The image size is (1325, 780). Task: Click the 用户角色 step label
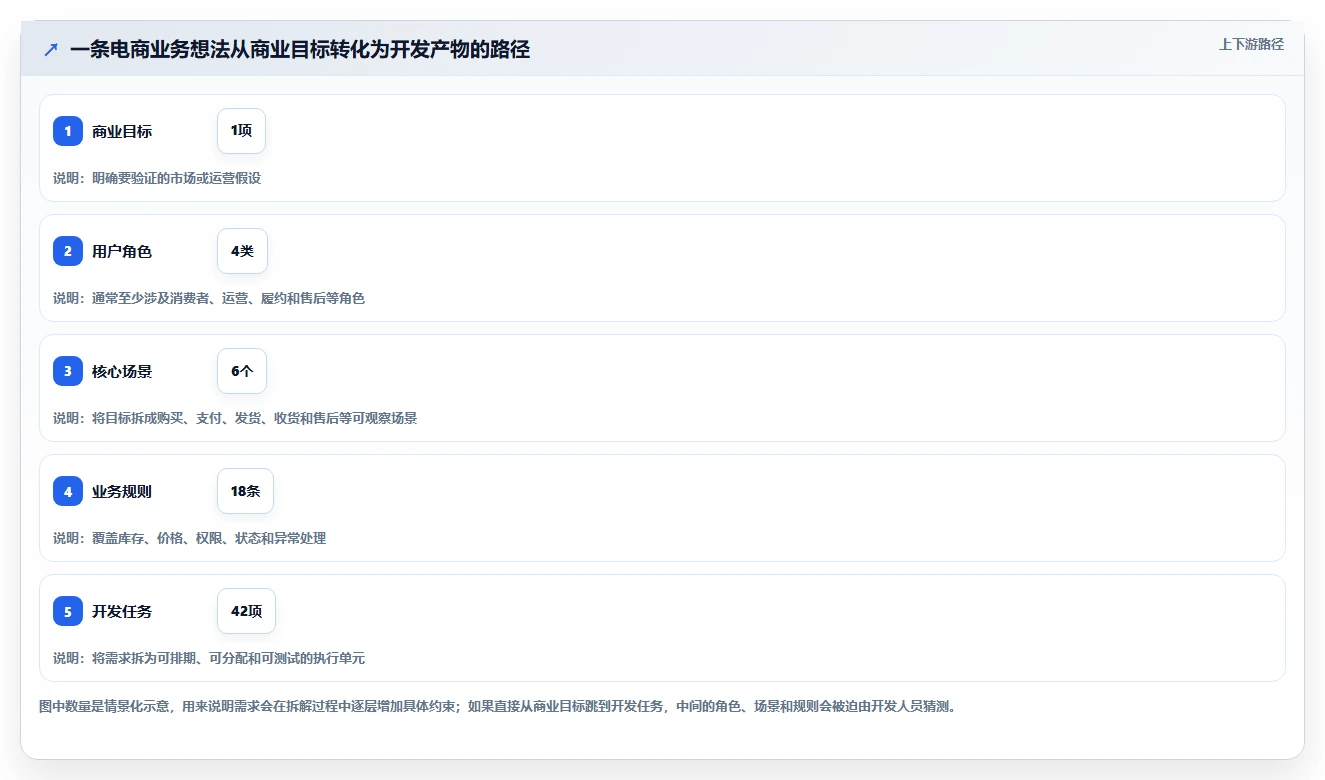coord(122,251)
